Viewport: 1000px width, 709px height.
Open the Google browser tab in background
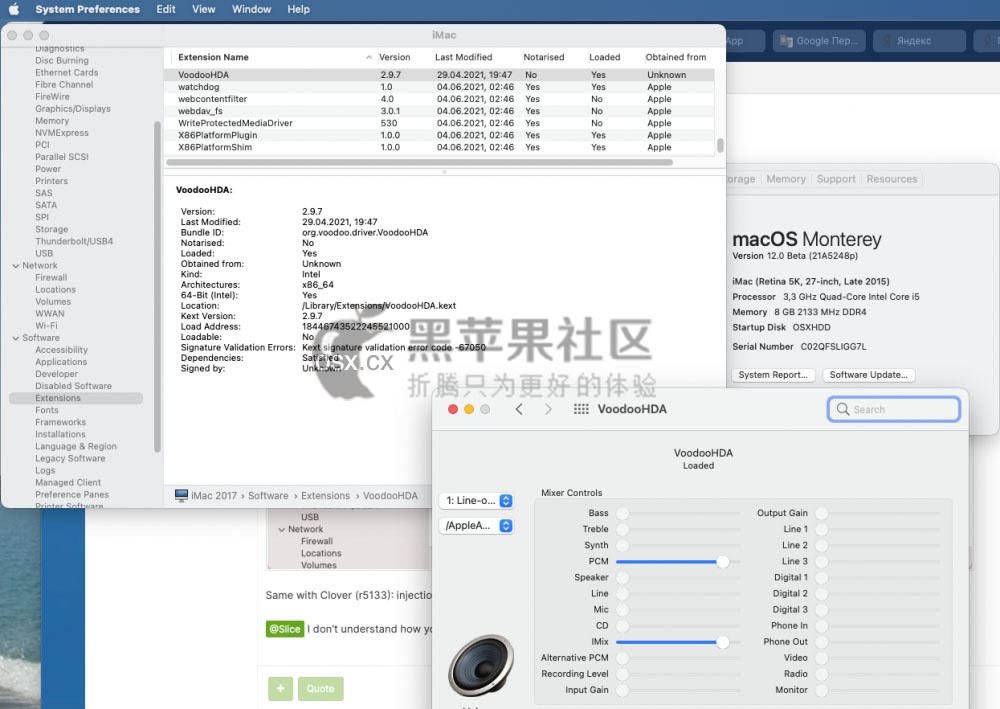(x=820, y=41)
